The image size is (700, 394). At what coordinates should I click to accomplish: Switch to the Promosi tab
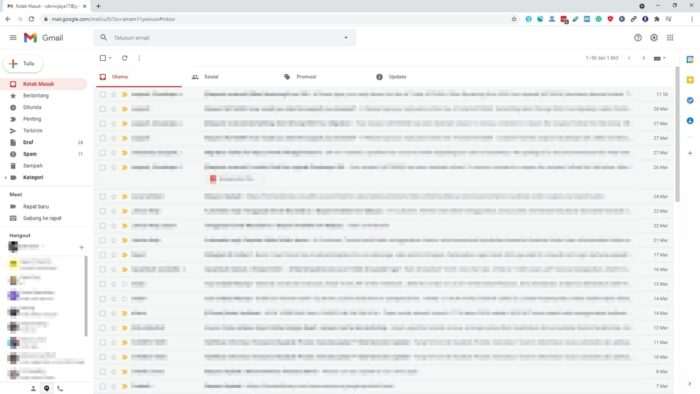point(306,77)
